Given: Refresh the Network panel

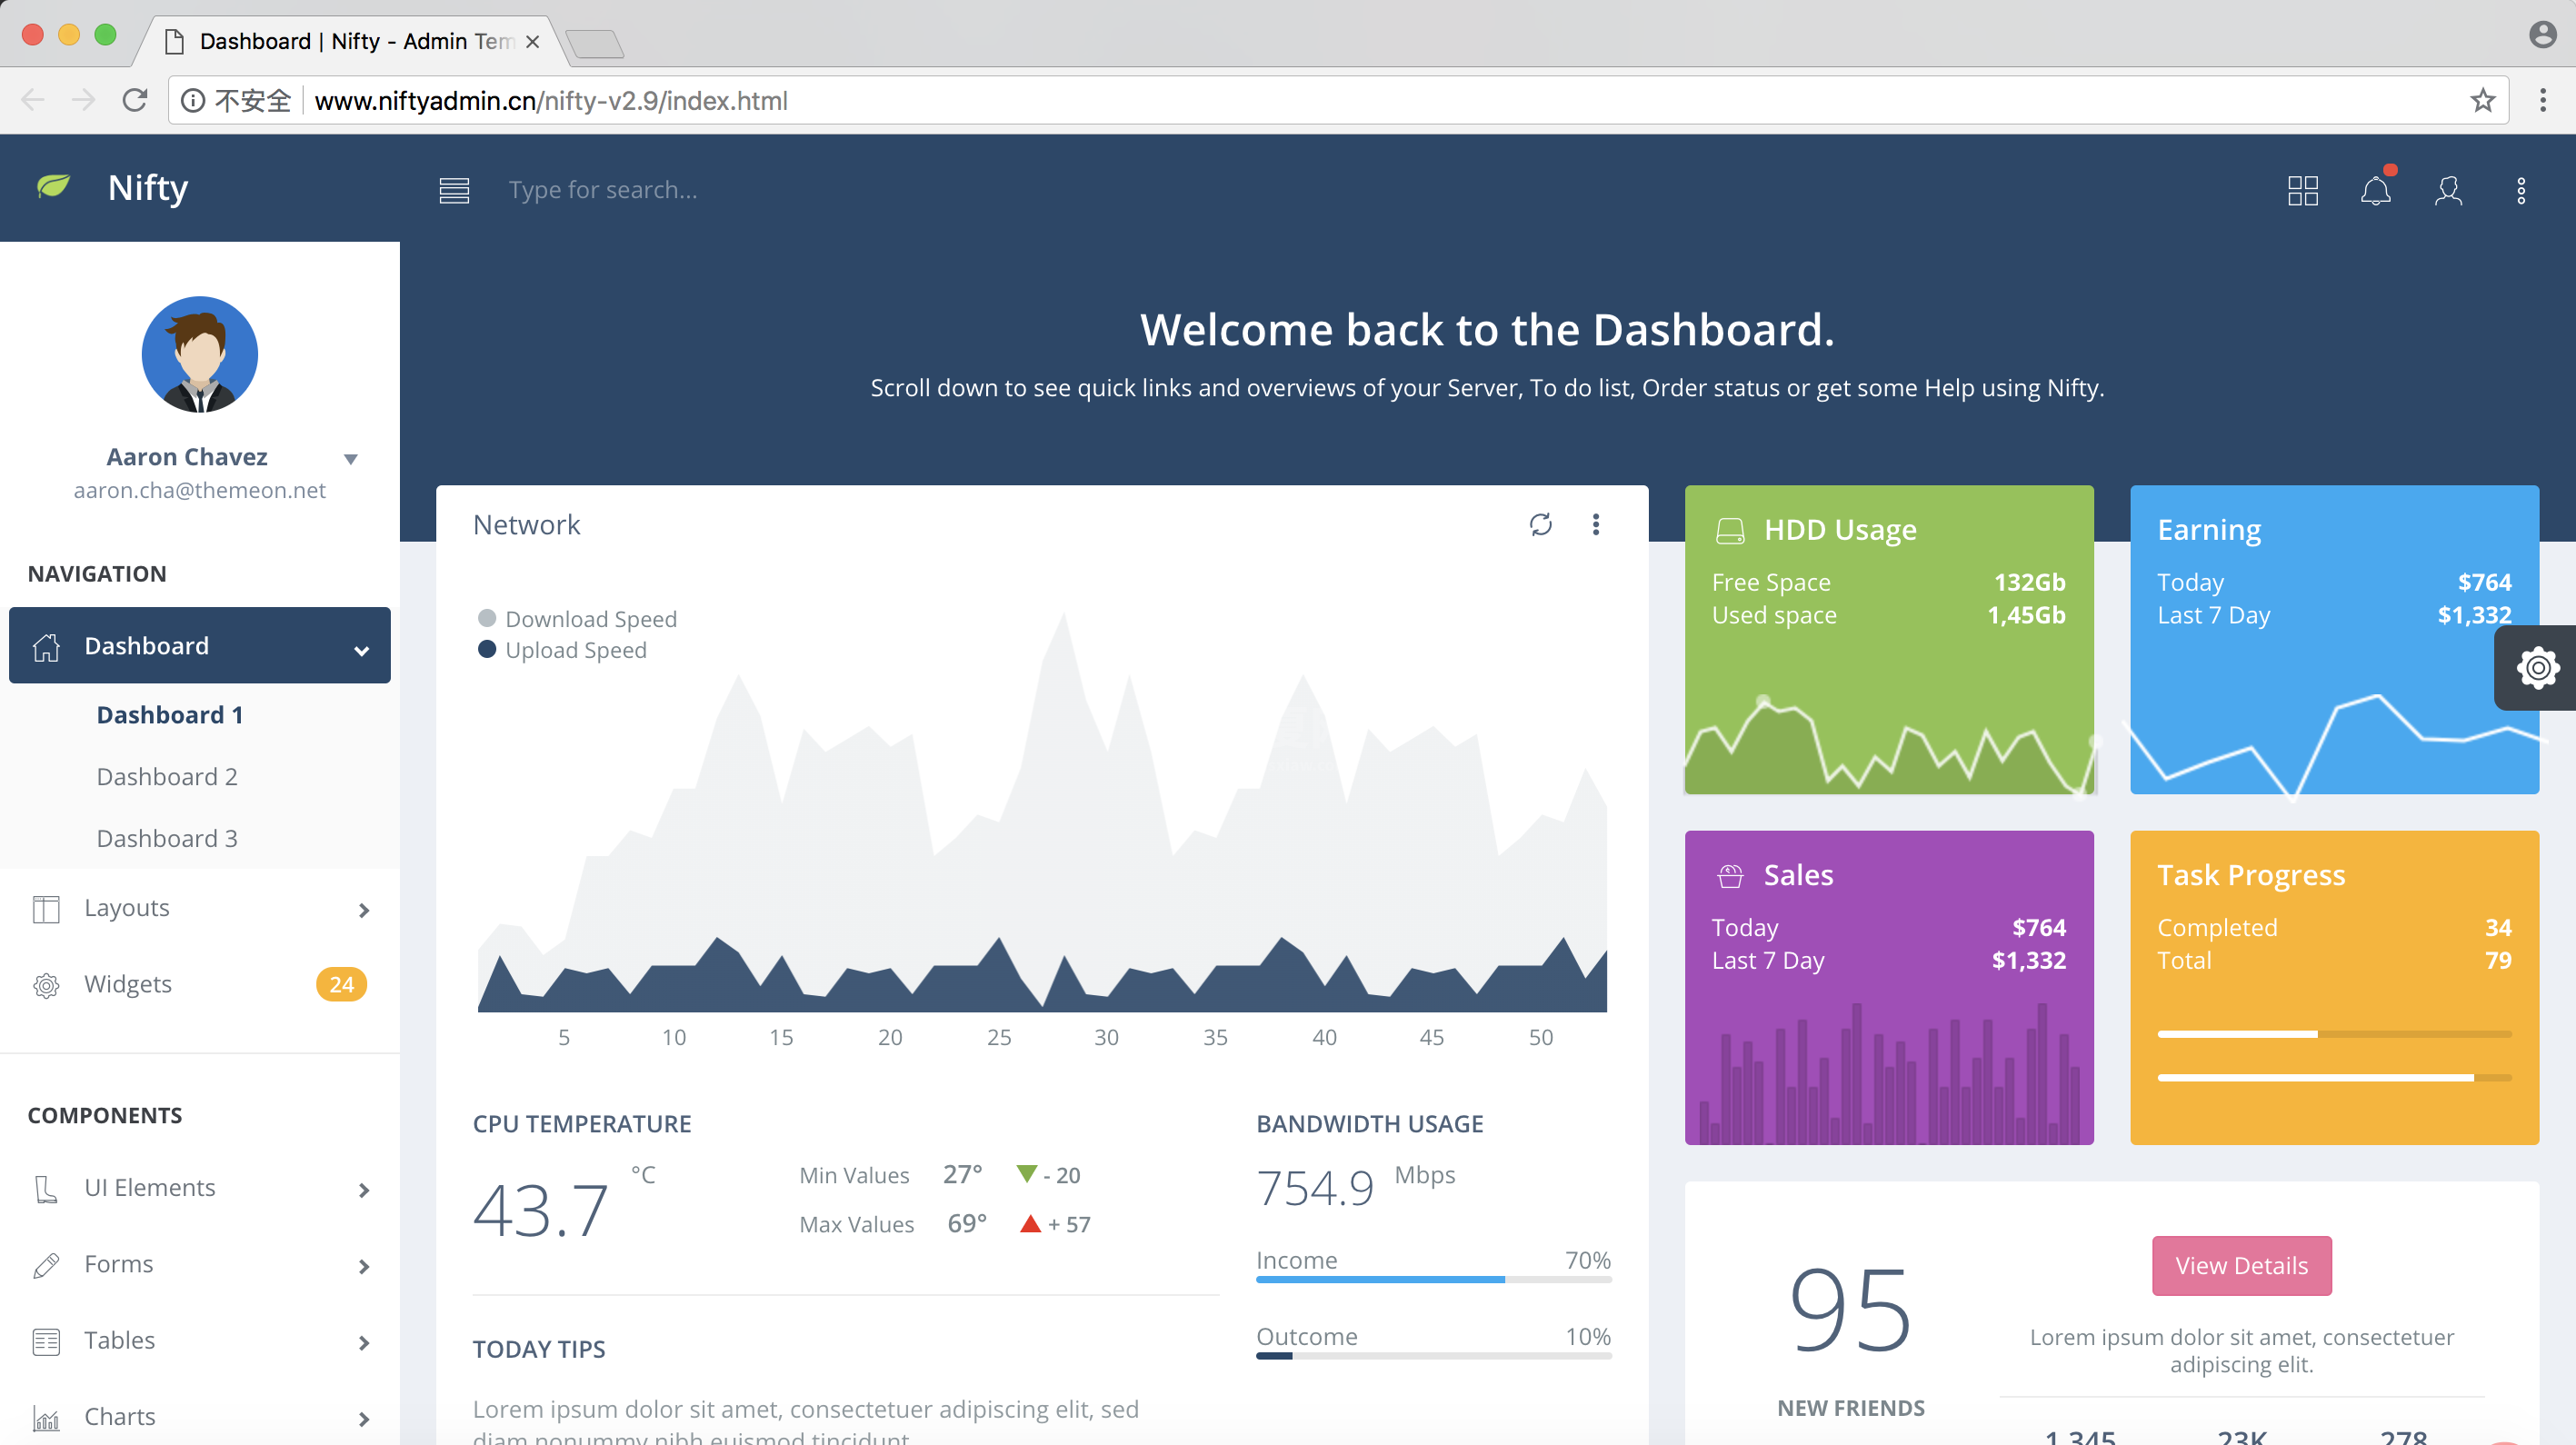Looking at the screenshot, I should (x=1541, y=524).
